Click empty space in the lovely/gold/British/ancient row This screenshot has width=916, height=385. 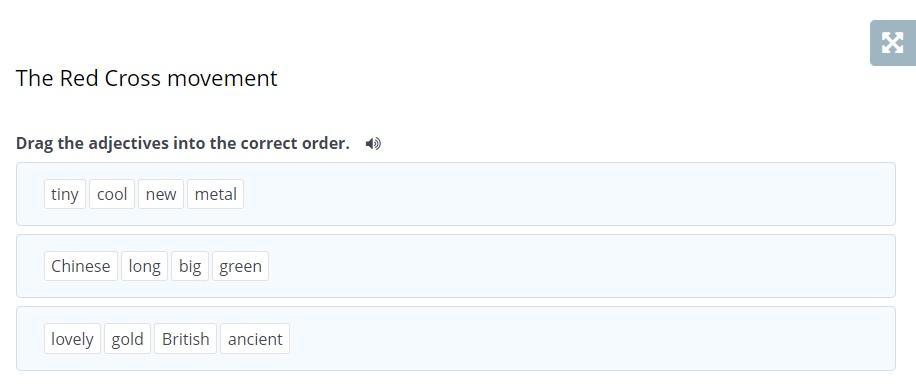point(590,339)
